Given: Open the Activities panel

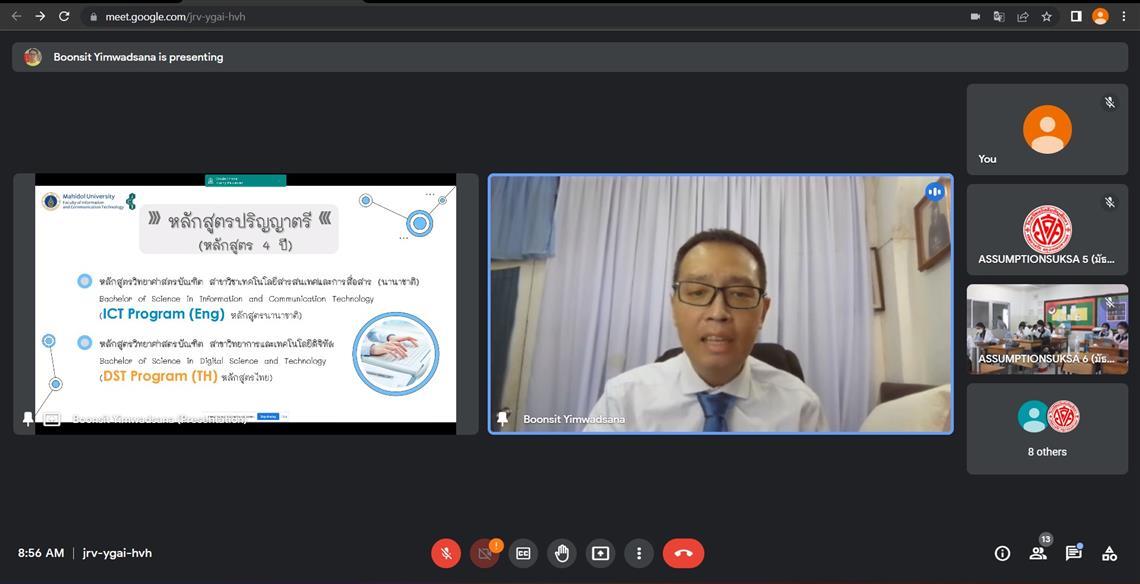Looking at the screenshot, I should point(1109,553).
